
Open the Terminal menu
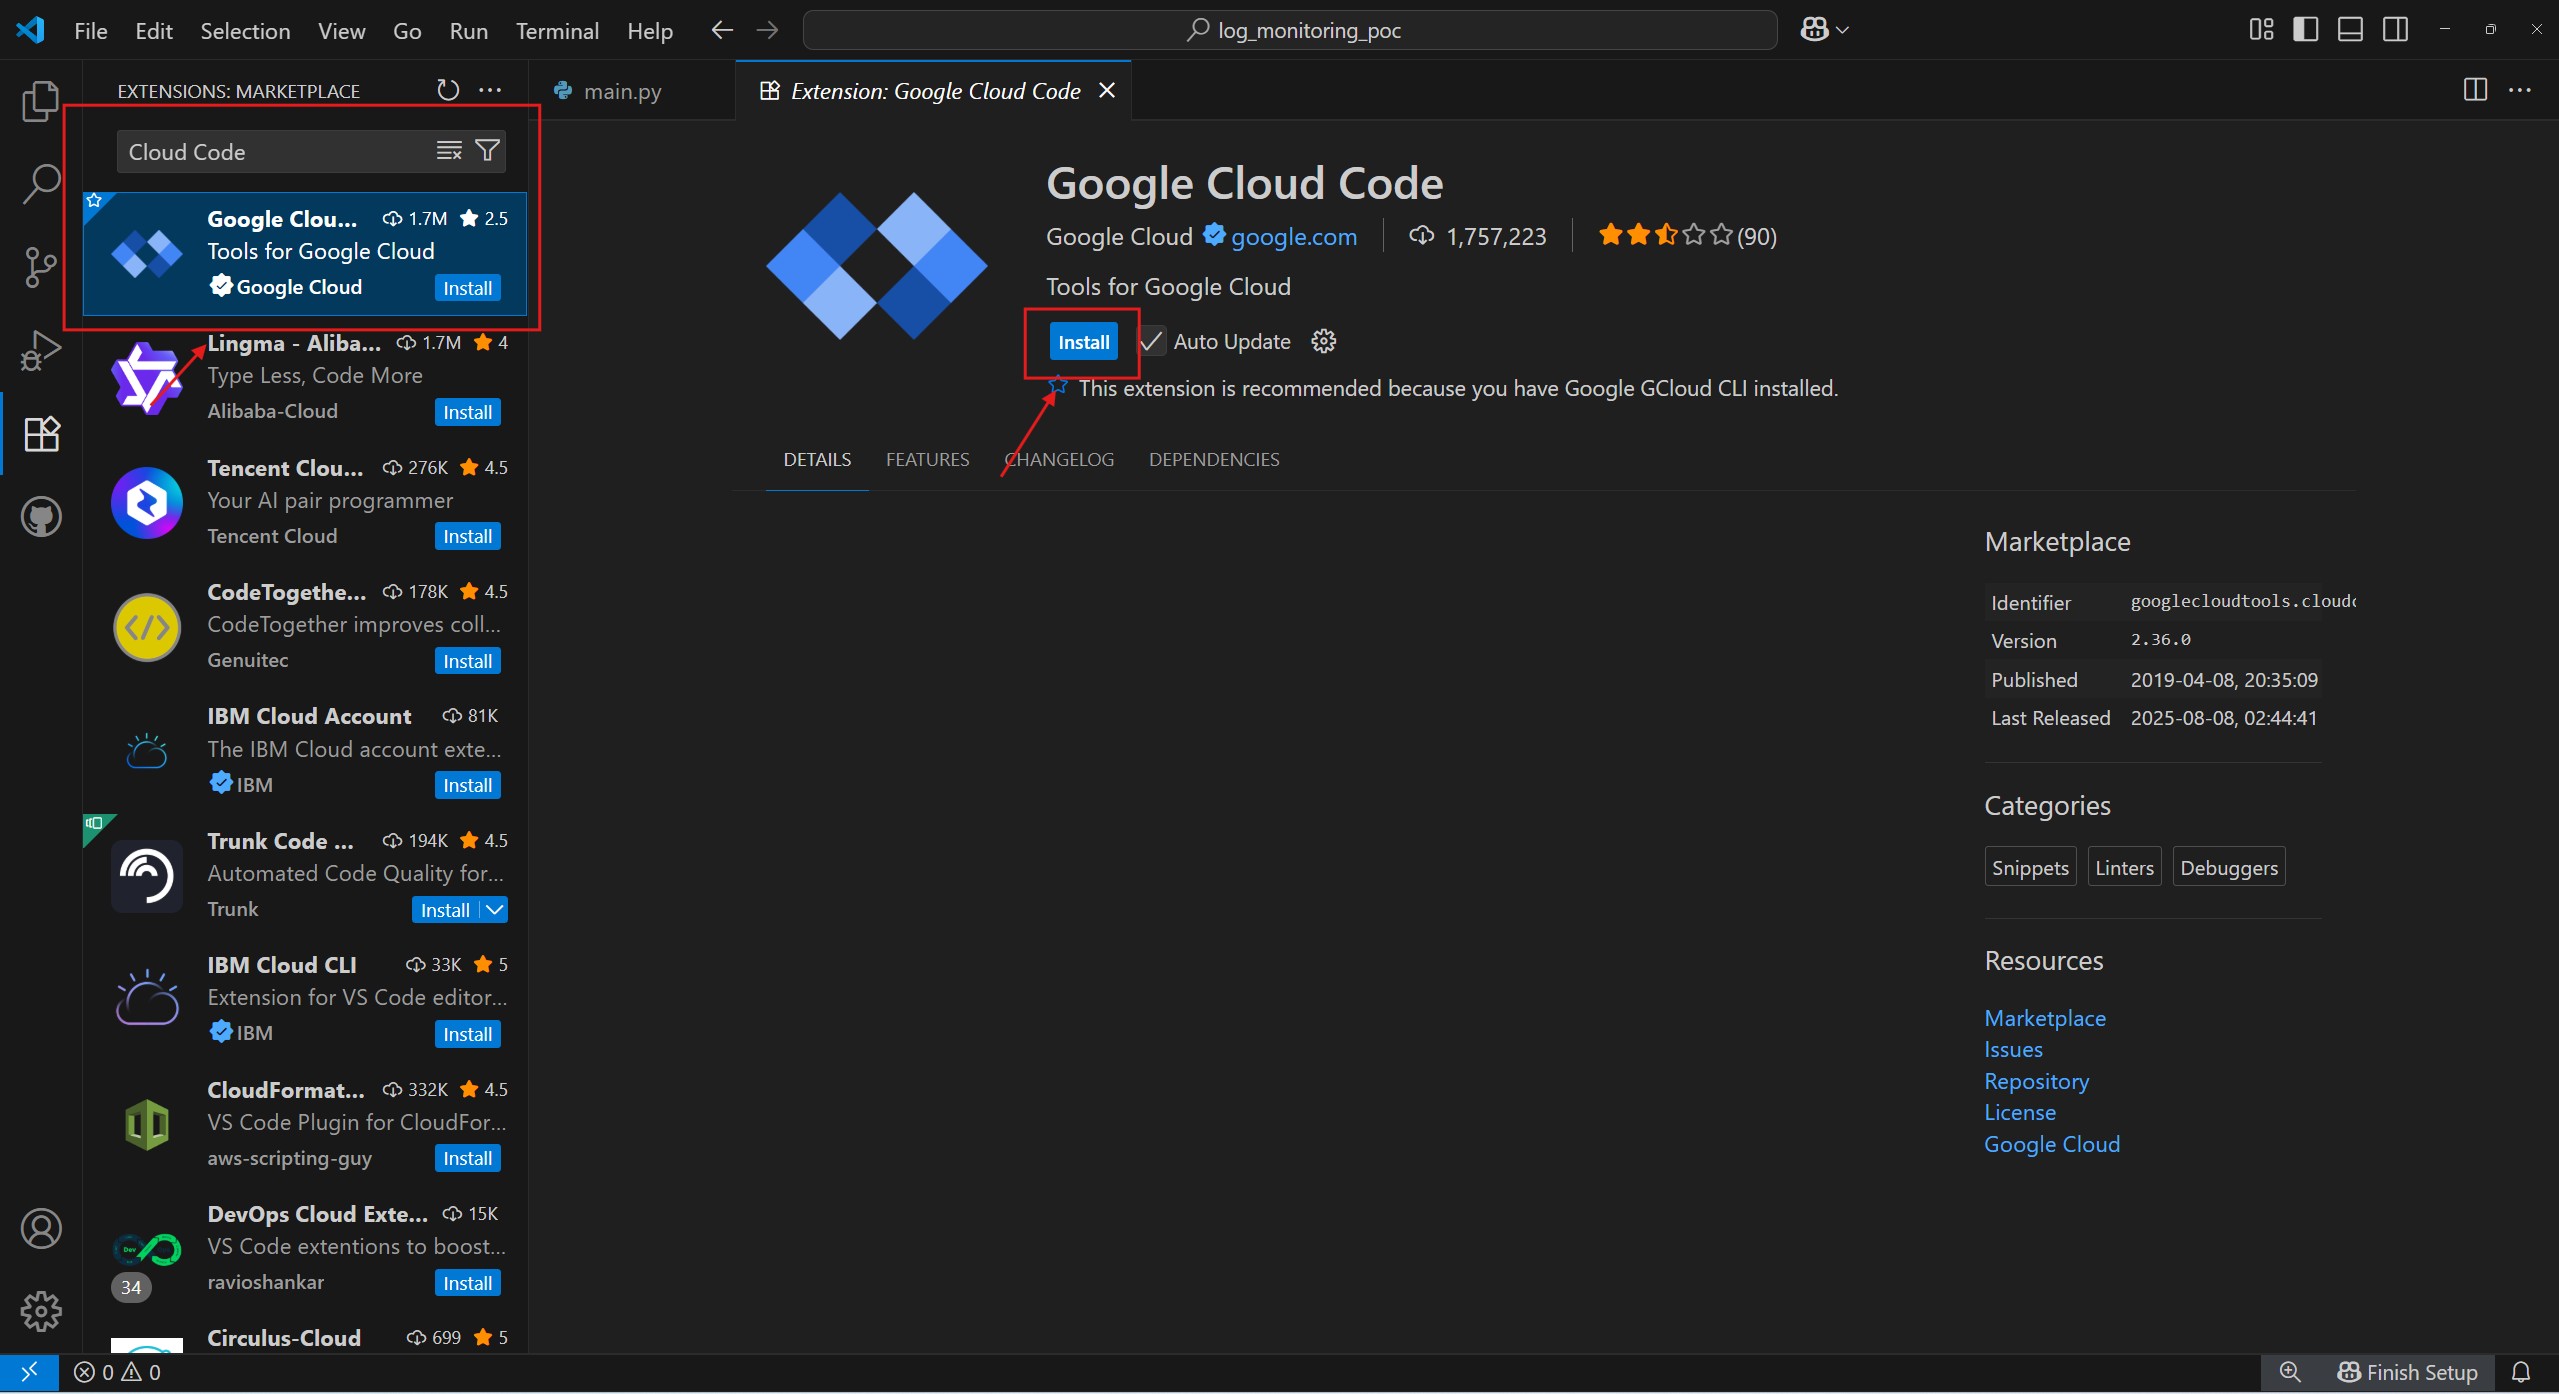pyautogui.click(x=557, y=31)
